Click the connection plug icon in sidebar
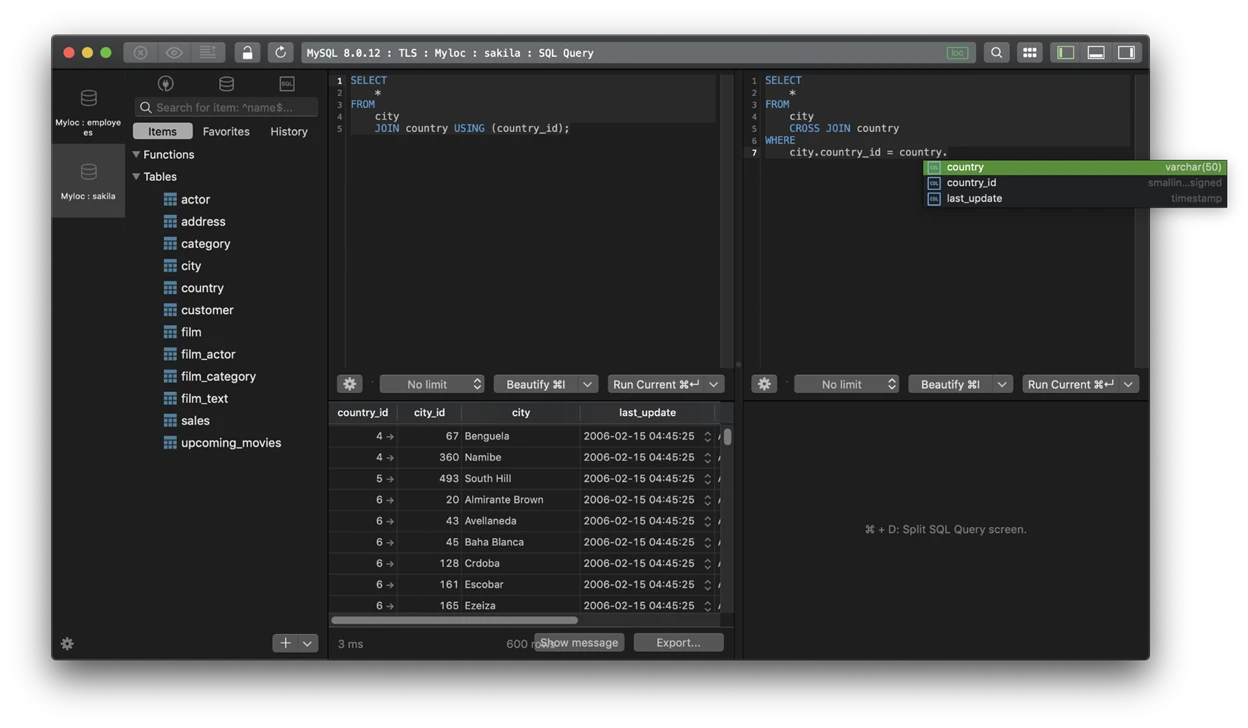Screen dimensions: 1248x728 point(166,83)
